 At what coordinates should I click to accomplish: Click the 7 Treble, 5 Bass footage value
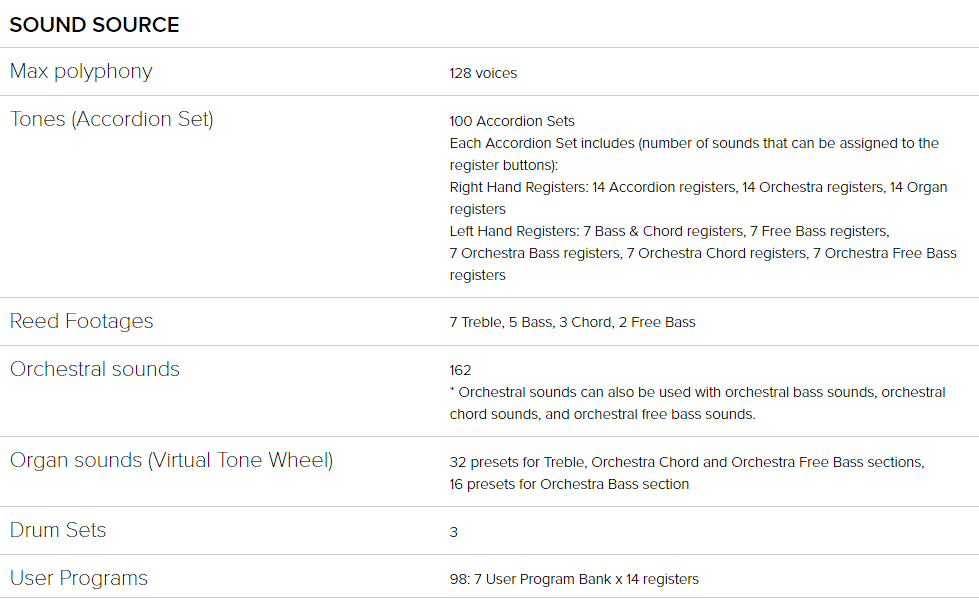pyautogui.click(x=572, y=322)
